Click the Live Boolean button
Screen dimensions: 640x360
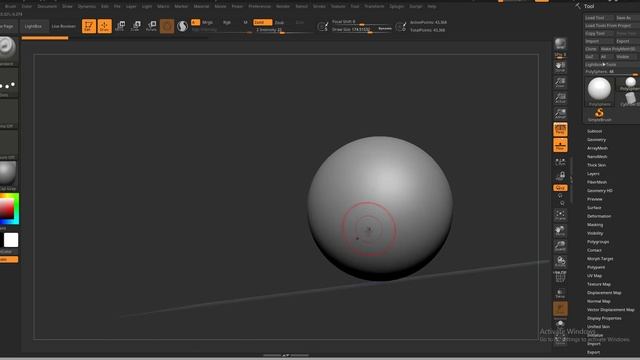(64, 26)
